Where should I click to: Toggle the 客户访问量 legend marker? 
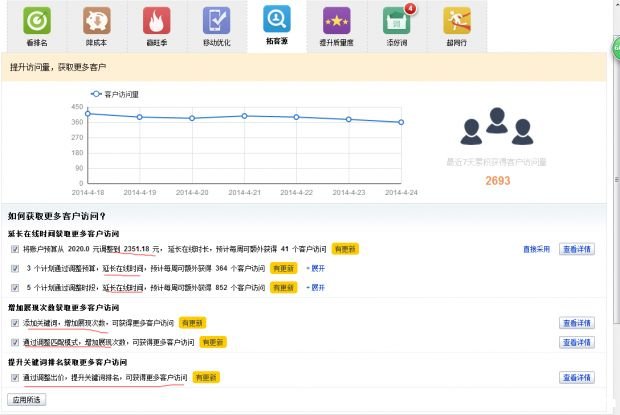click(x=96, y=94)
